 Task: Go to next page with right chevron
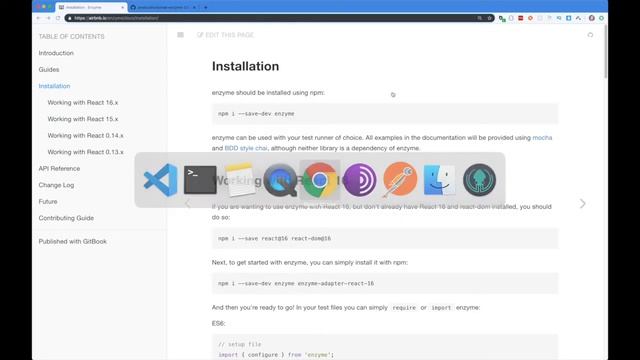[582, 203]
